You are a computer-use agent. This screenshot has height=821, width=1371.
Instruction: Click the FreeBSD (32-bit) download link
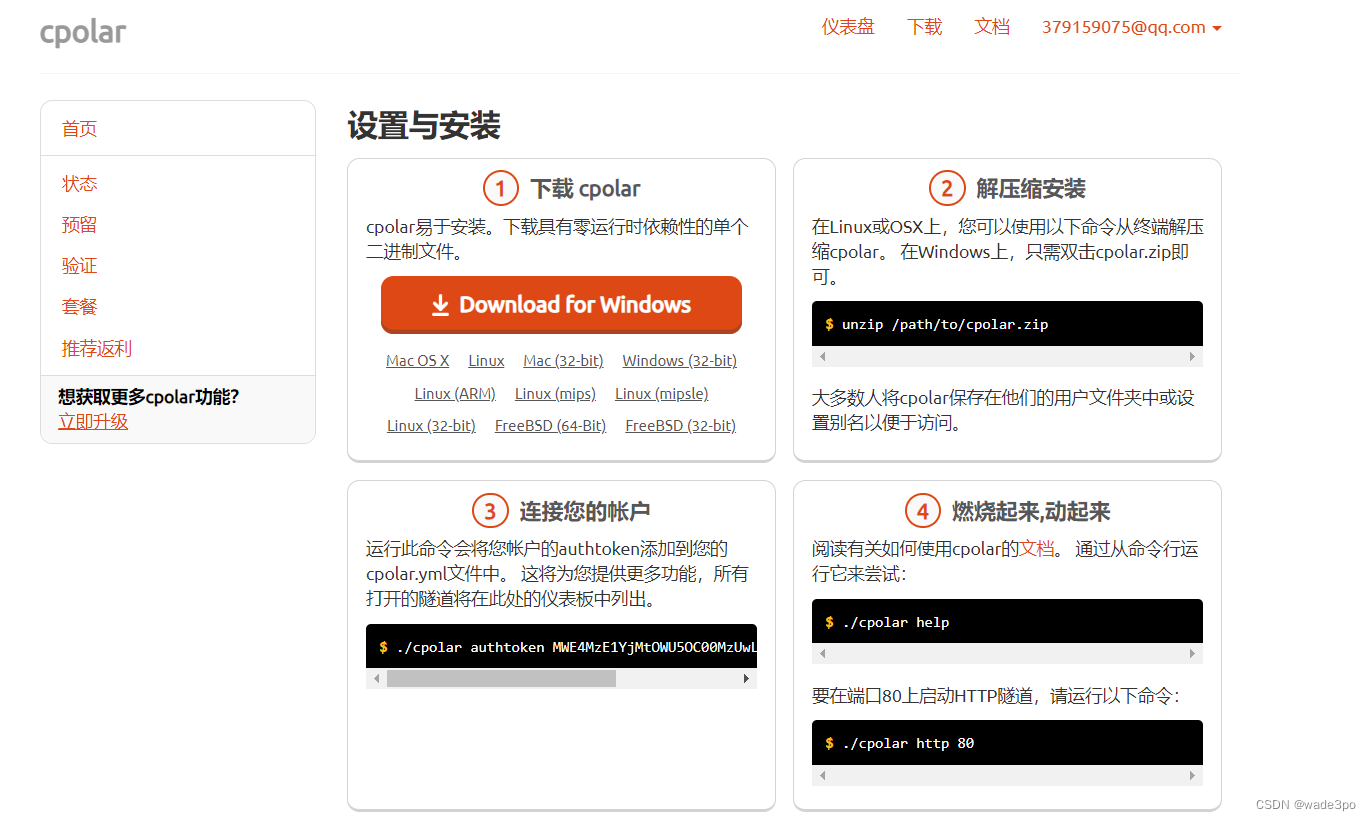pos(681,426)
